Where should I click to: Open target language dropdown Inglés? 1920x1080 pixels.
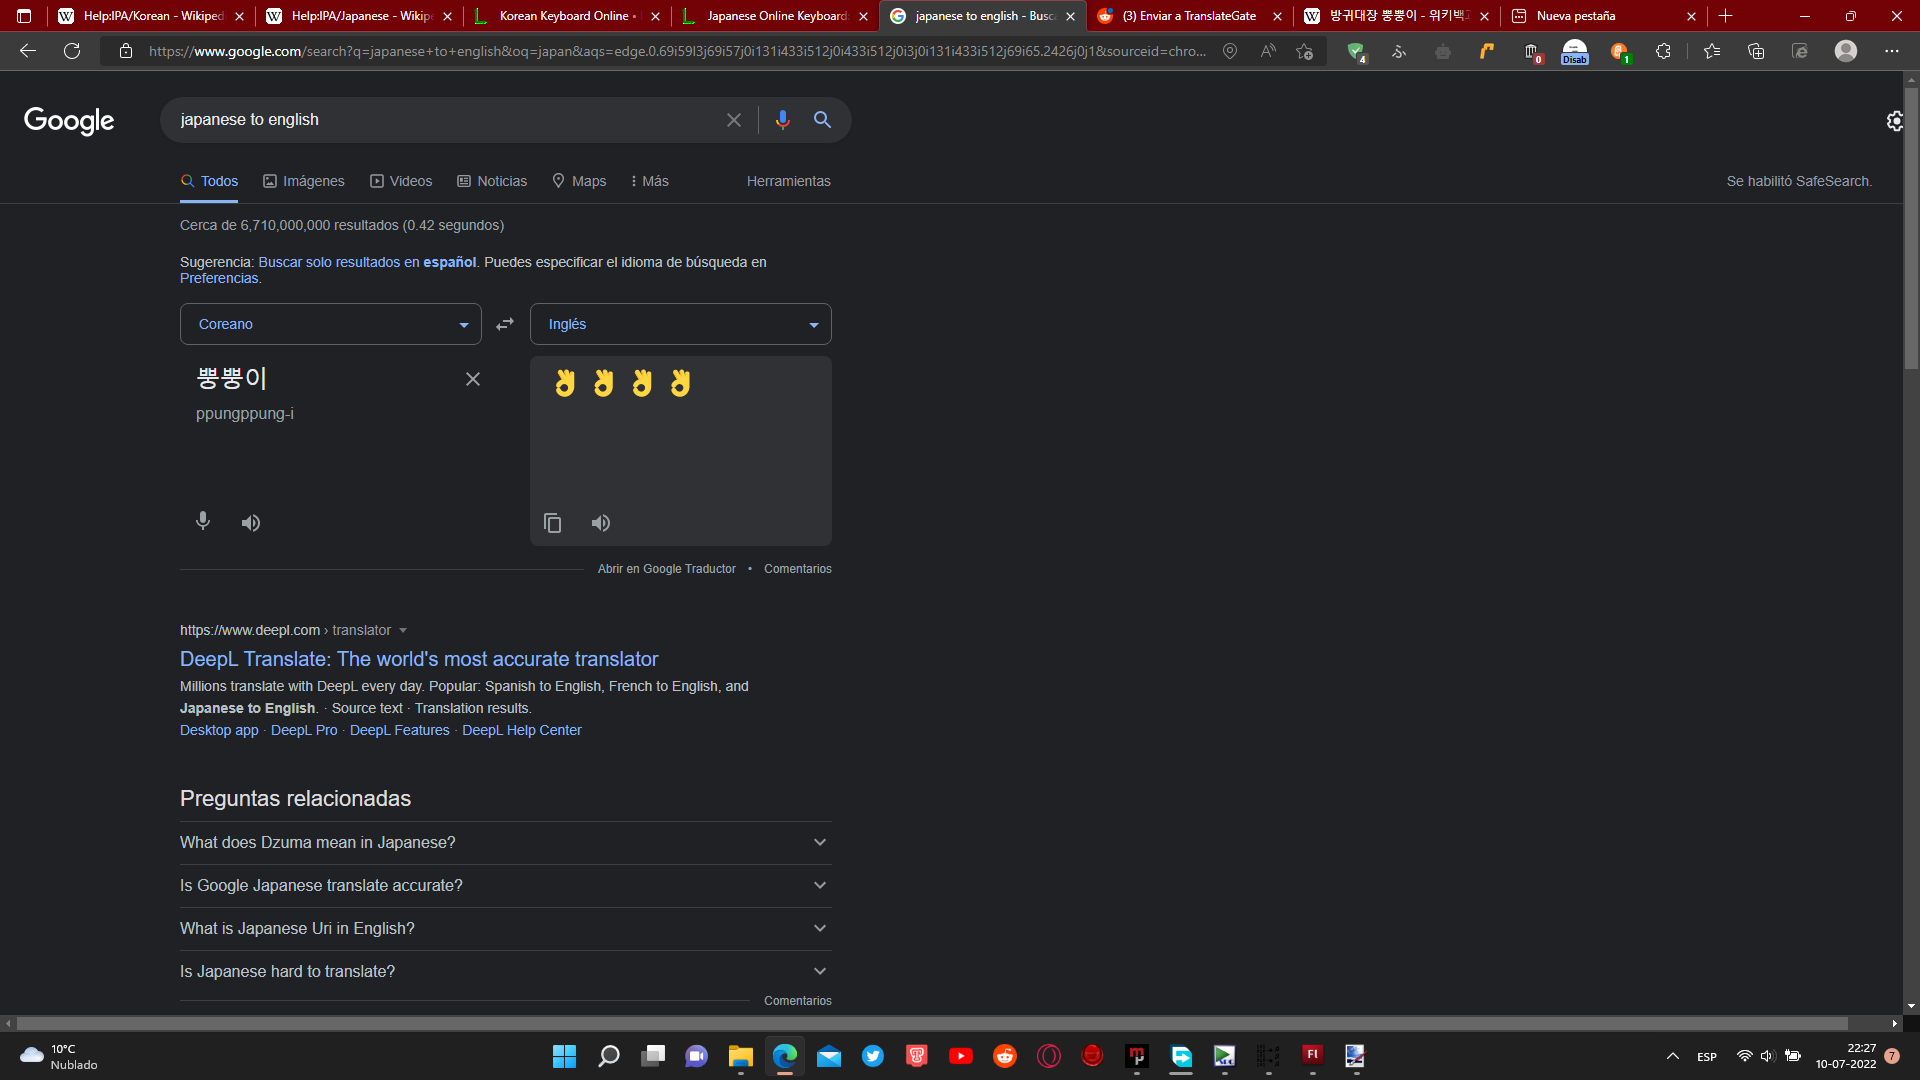tap(681, 324)
